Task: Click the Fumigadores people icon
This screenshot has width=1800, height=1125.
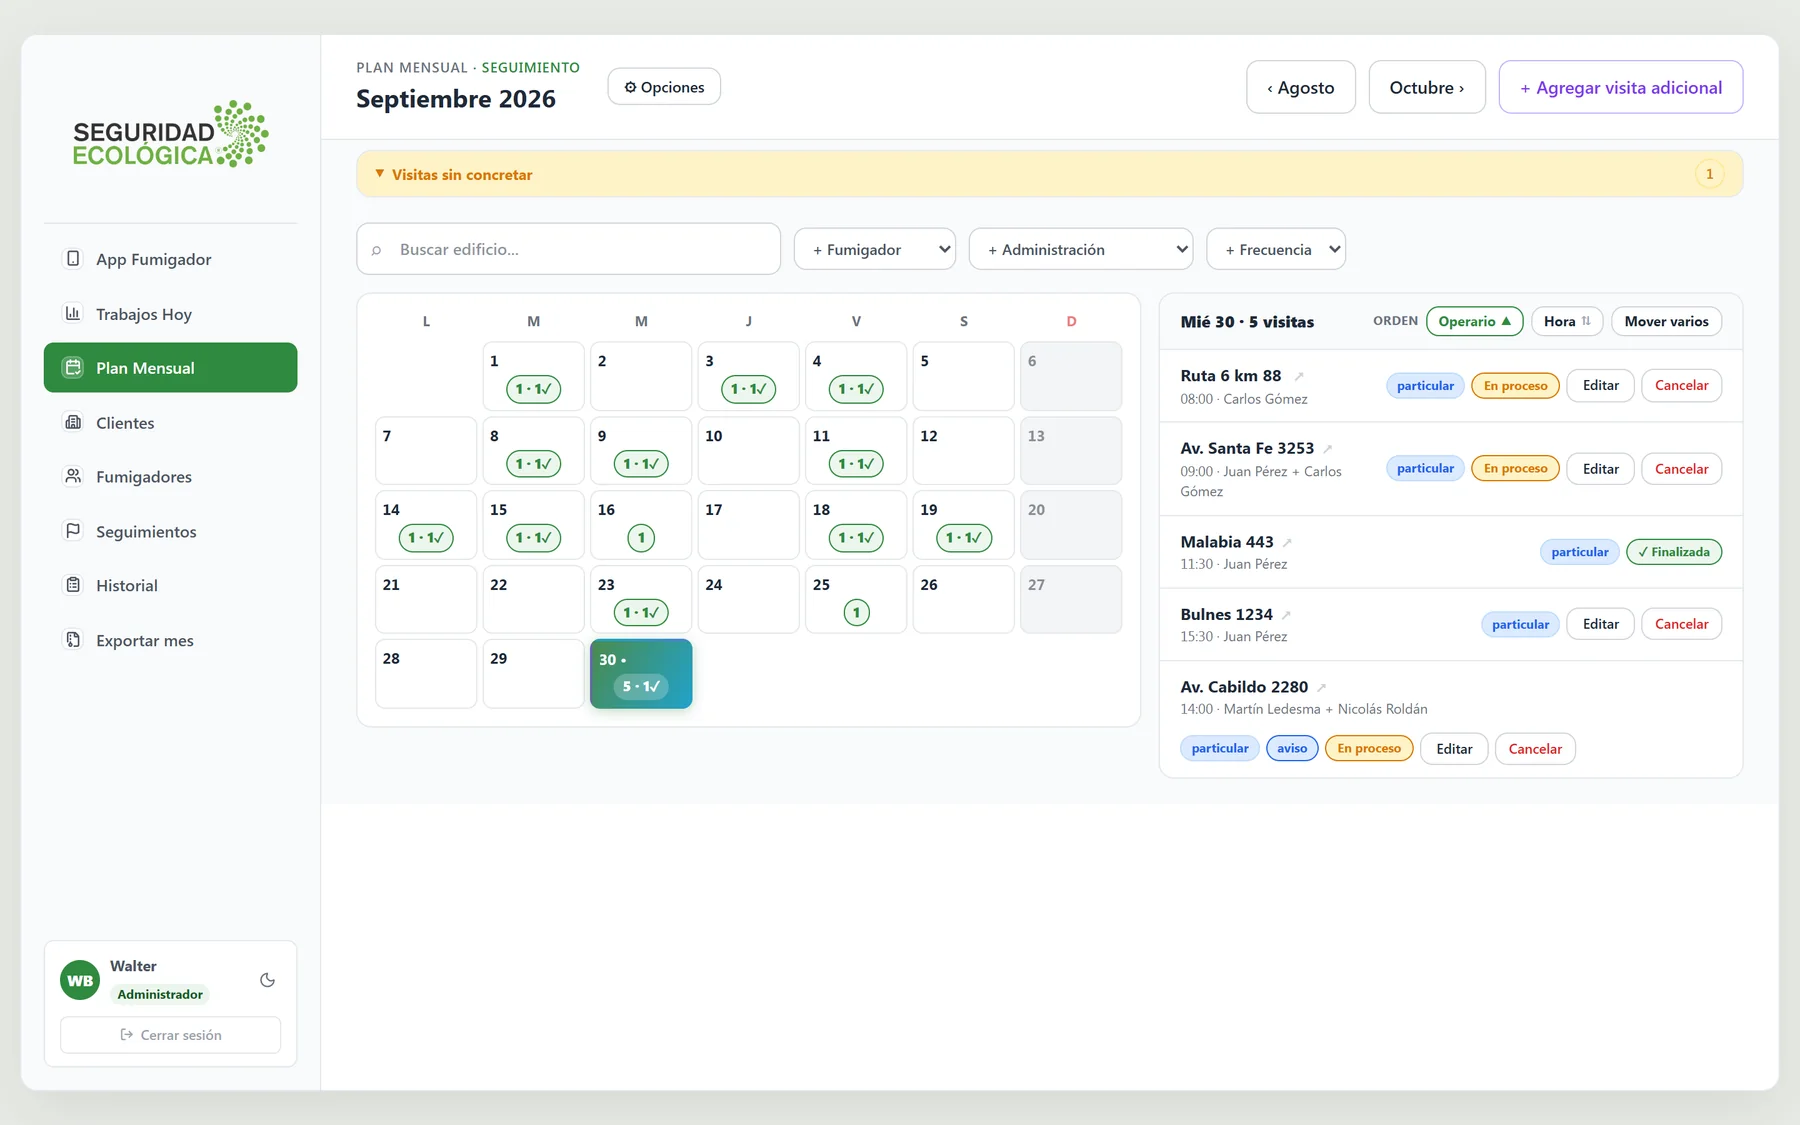Action: [73, 476]
